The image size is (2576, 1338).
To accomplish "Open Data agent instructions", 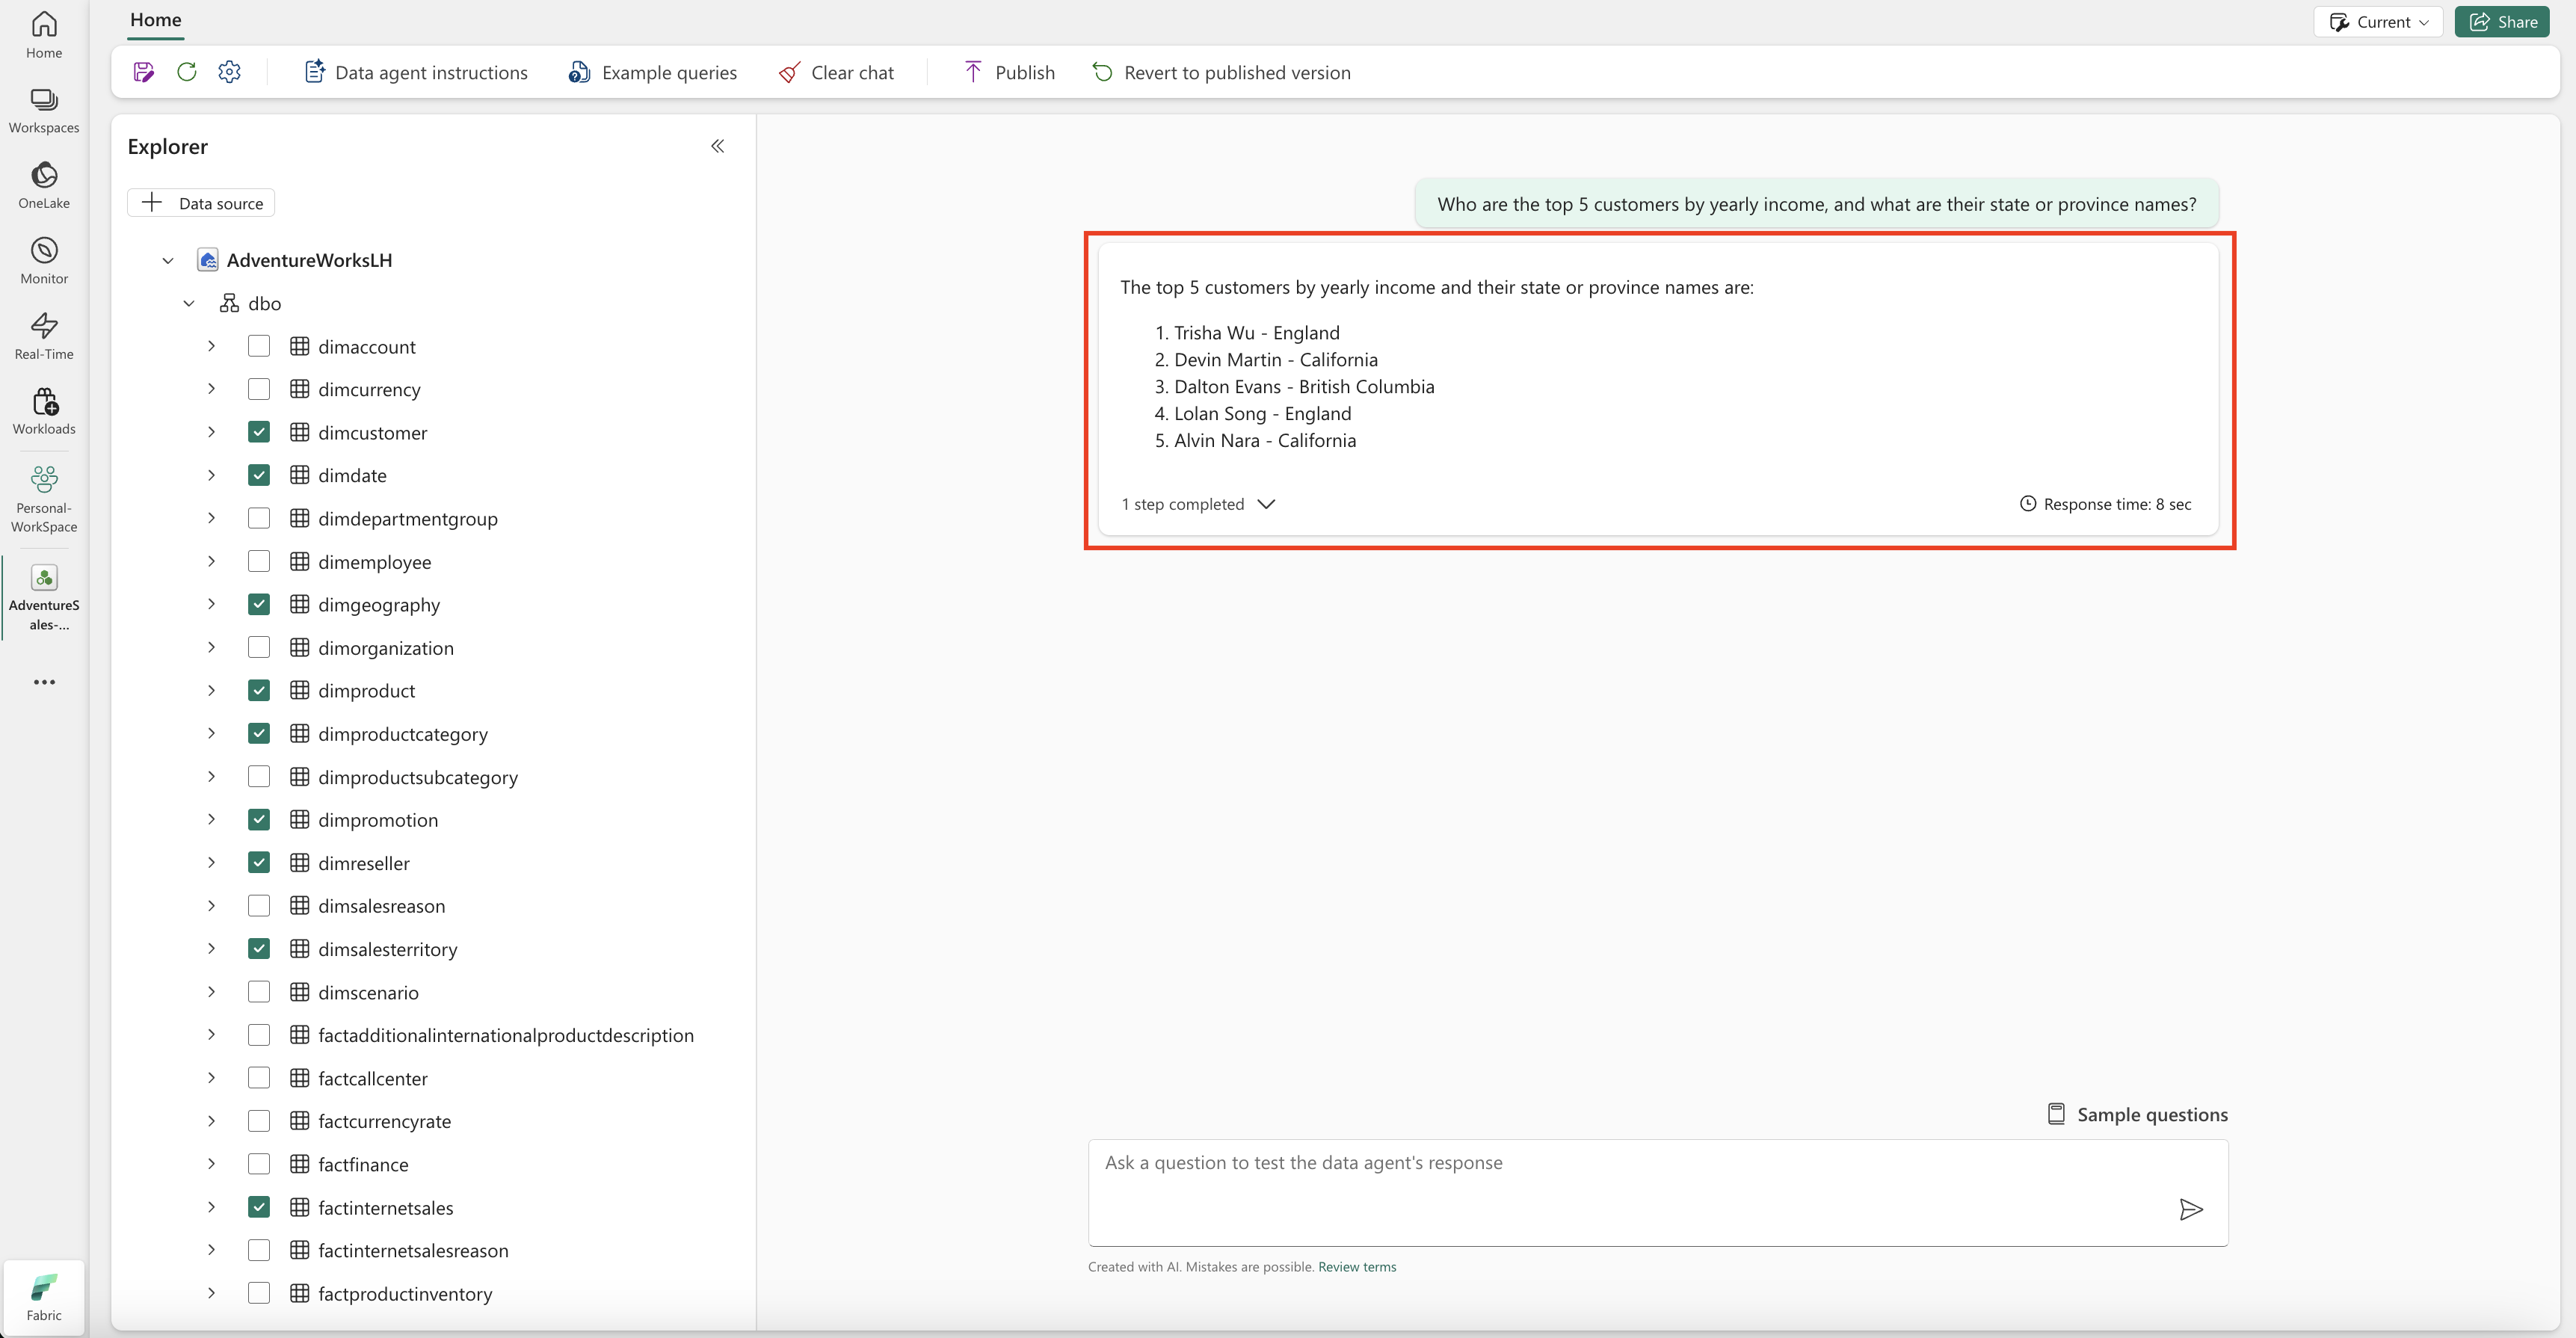I will click(x=415, y=72).
